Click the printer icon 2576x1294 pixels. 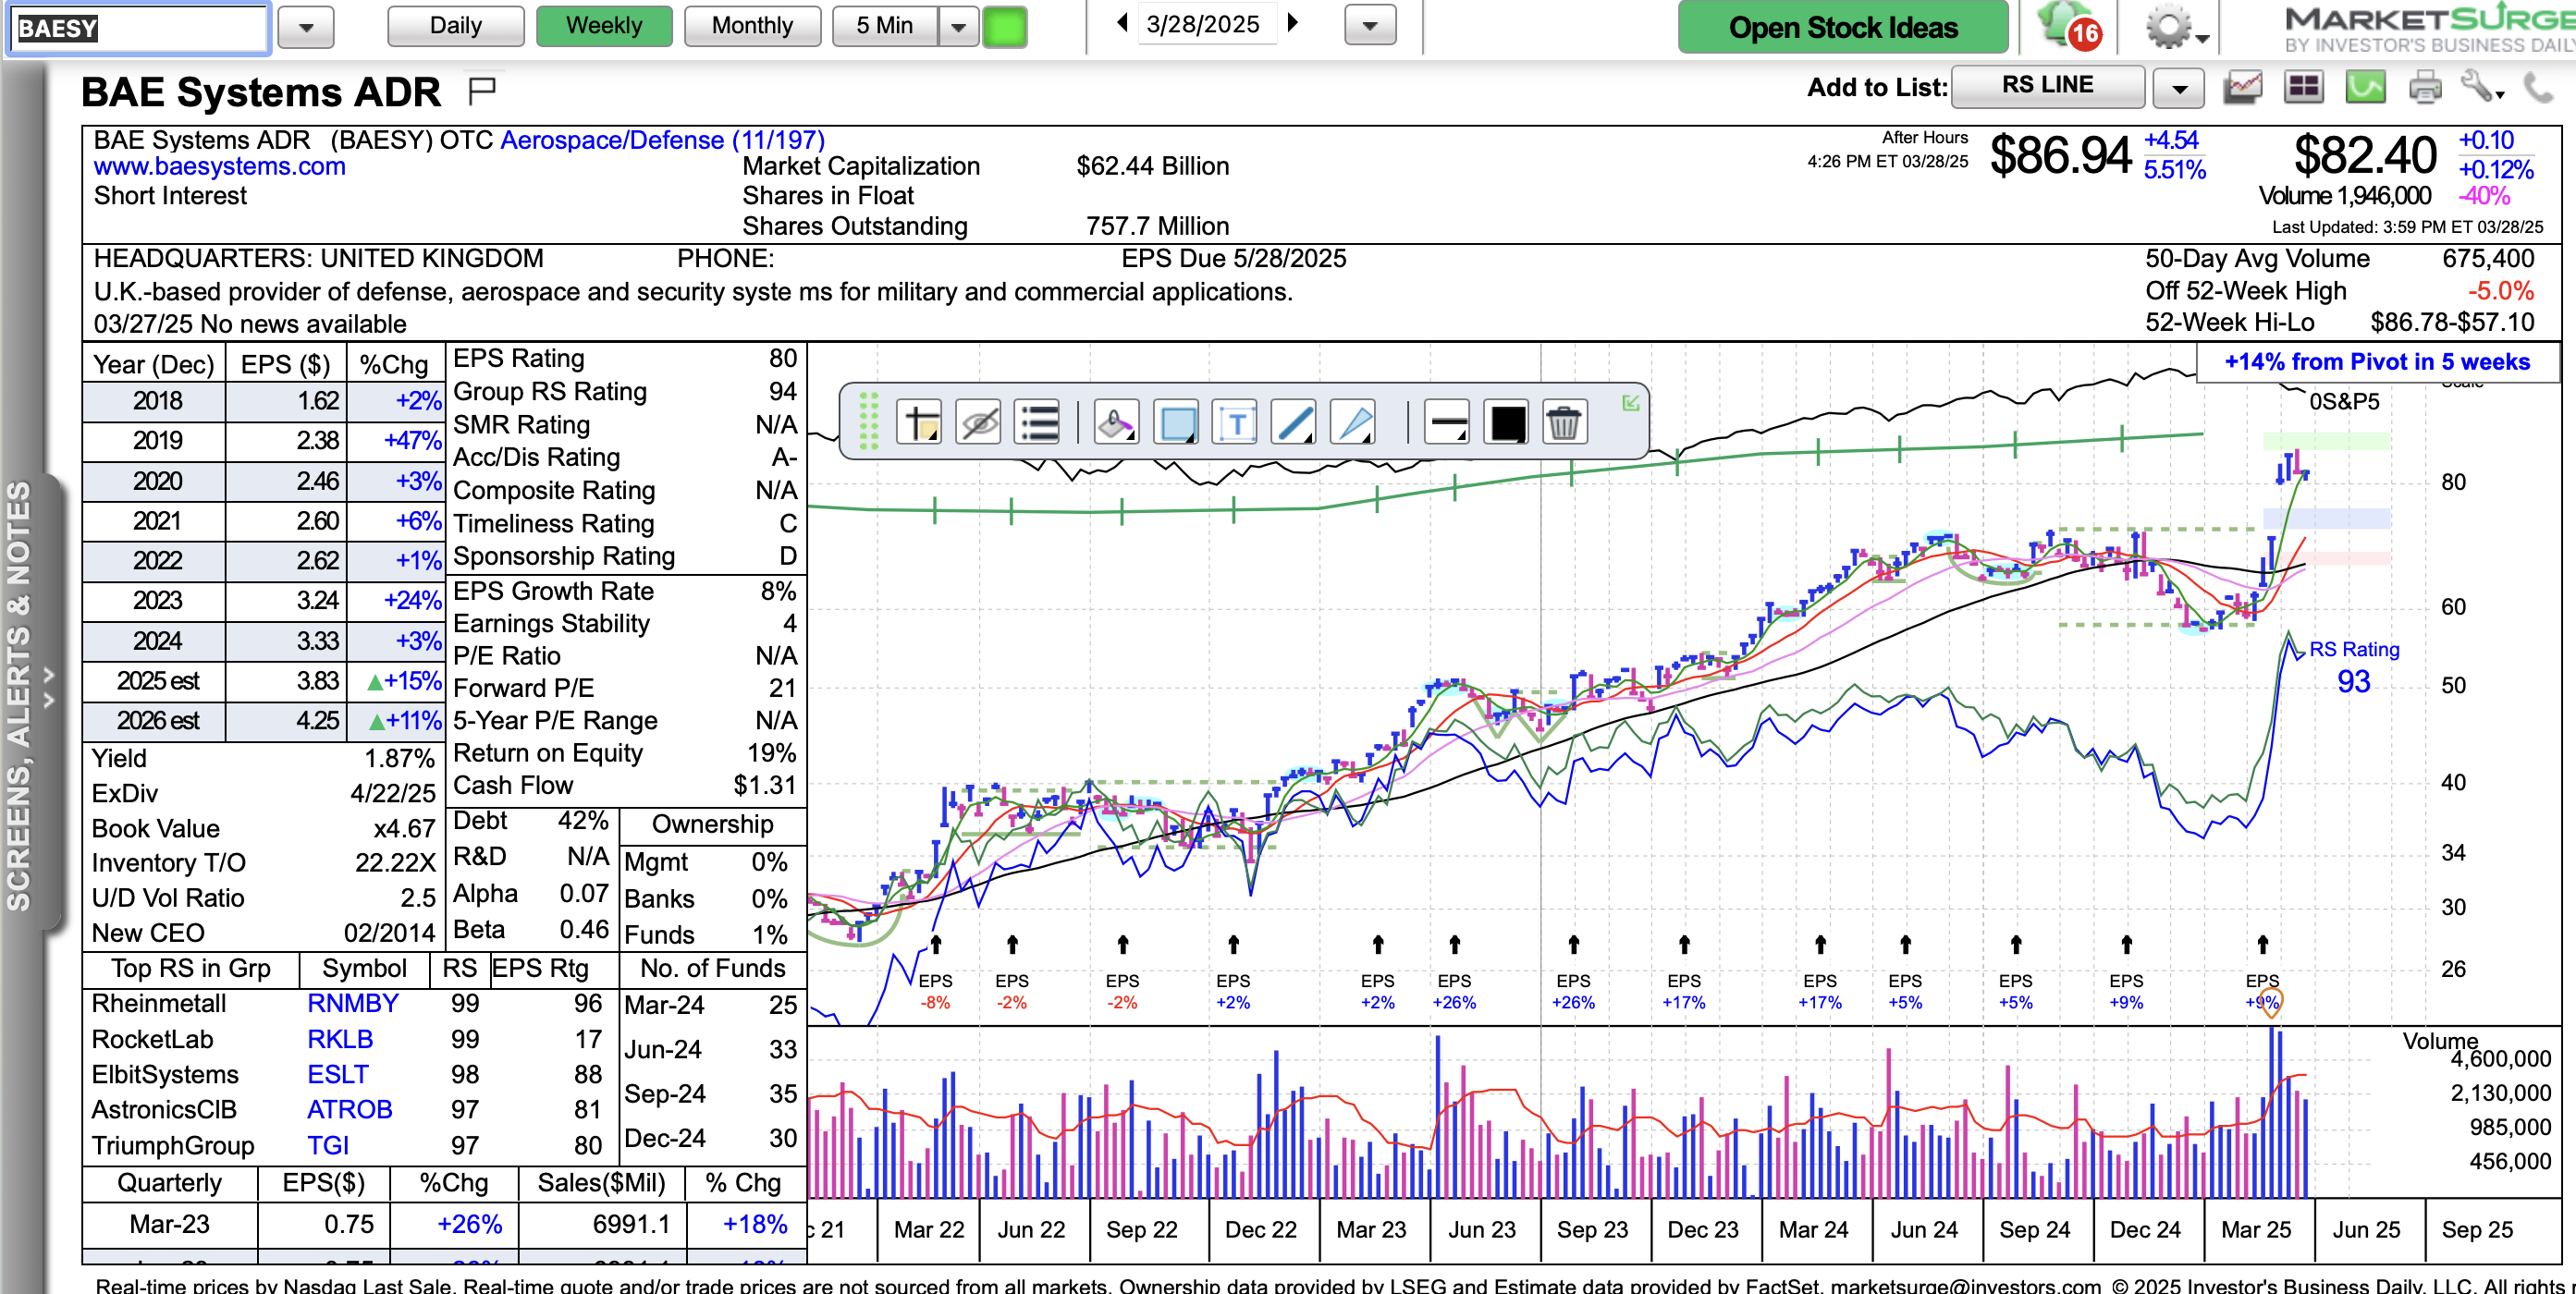point(2424,88)
